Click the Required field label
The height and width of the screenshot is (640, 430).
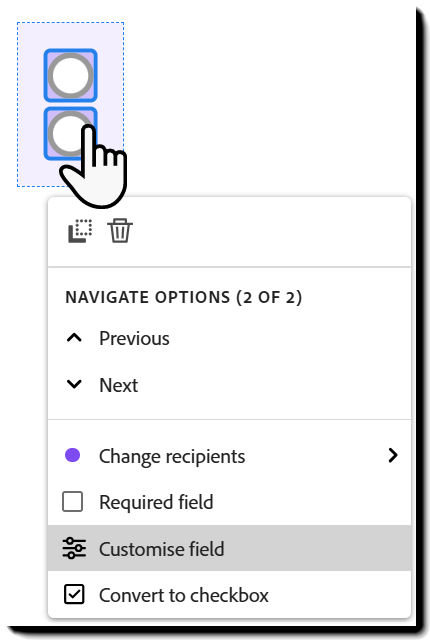tap(156, 502)
